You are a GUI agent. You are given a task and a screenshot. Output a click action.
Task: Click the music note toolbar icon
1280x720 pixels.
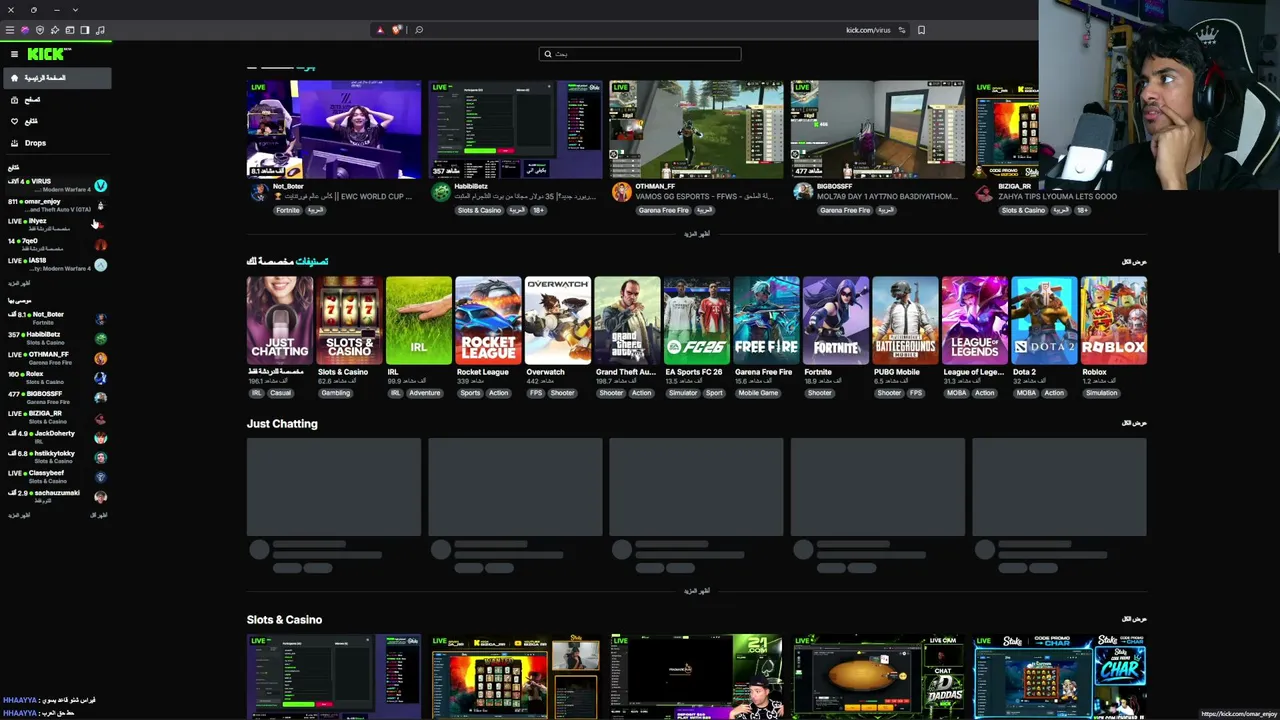[x=100, y=30]
